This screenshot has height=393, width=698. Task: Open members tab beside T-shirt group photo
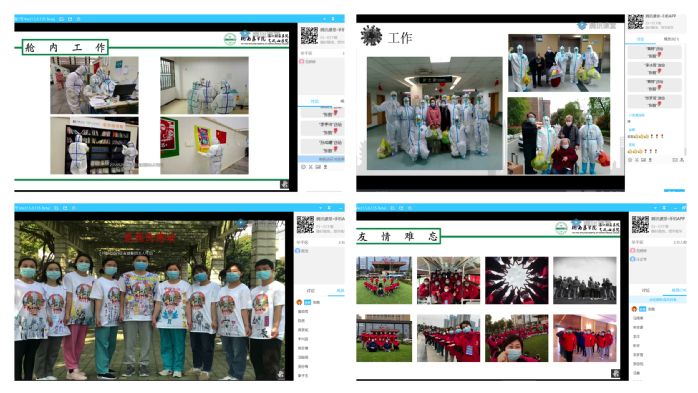[x=340, y=291]
